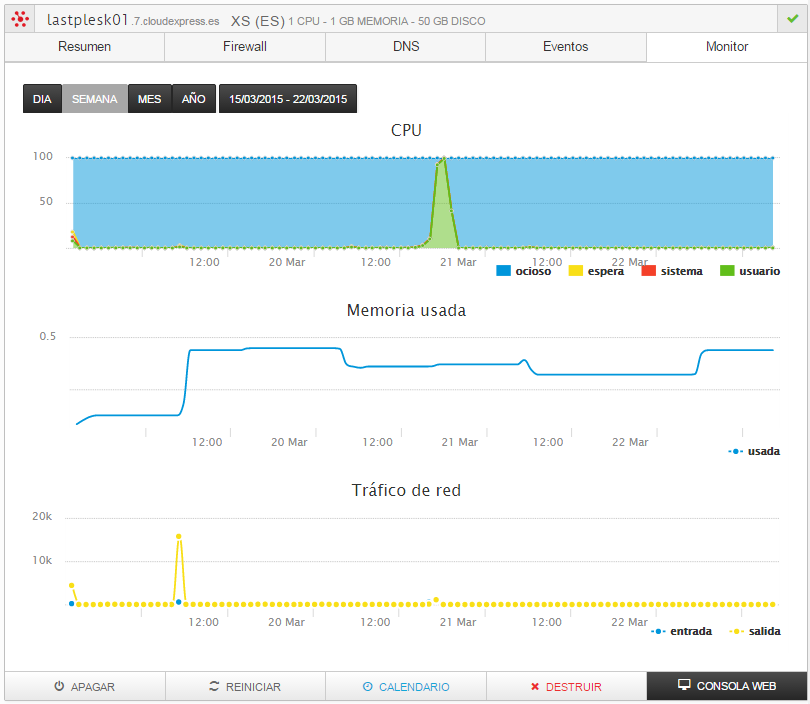Toggle usuario series in CPU legend
The image size is (810, 704).
coord(750,271)
